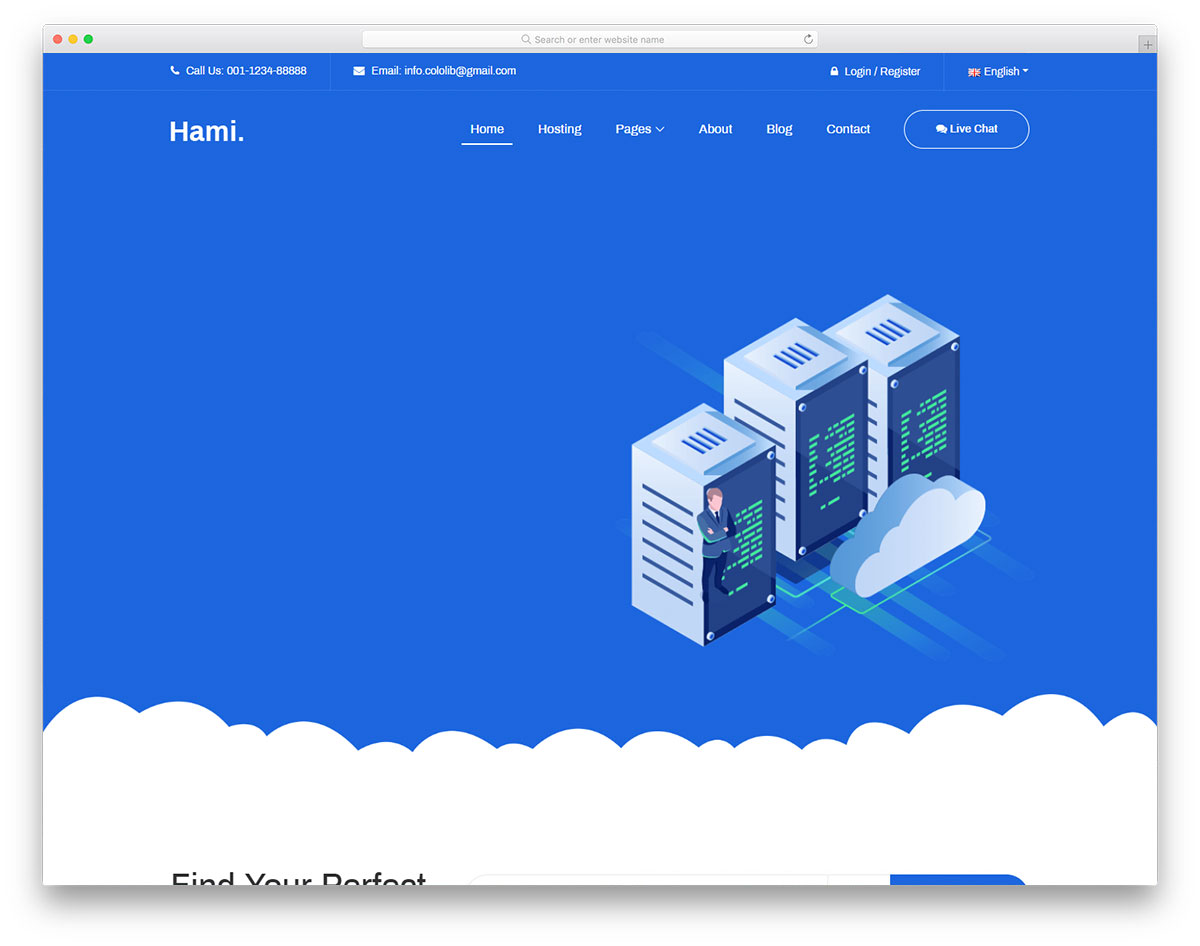This screenshot has width=1200, height=946.
Task: Close the browser window with the red button
Action: 58,39
